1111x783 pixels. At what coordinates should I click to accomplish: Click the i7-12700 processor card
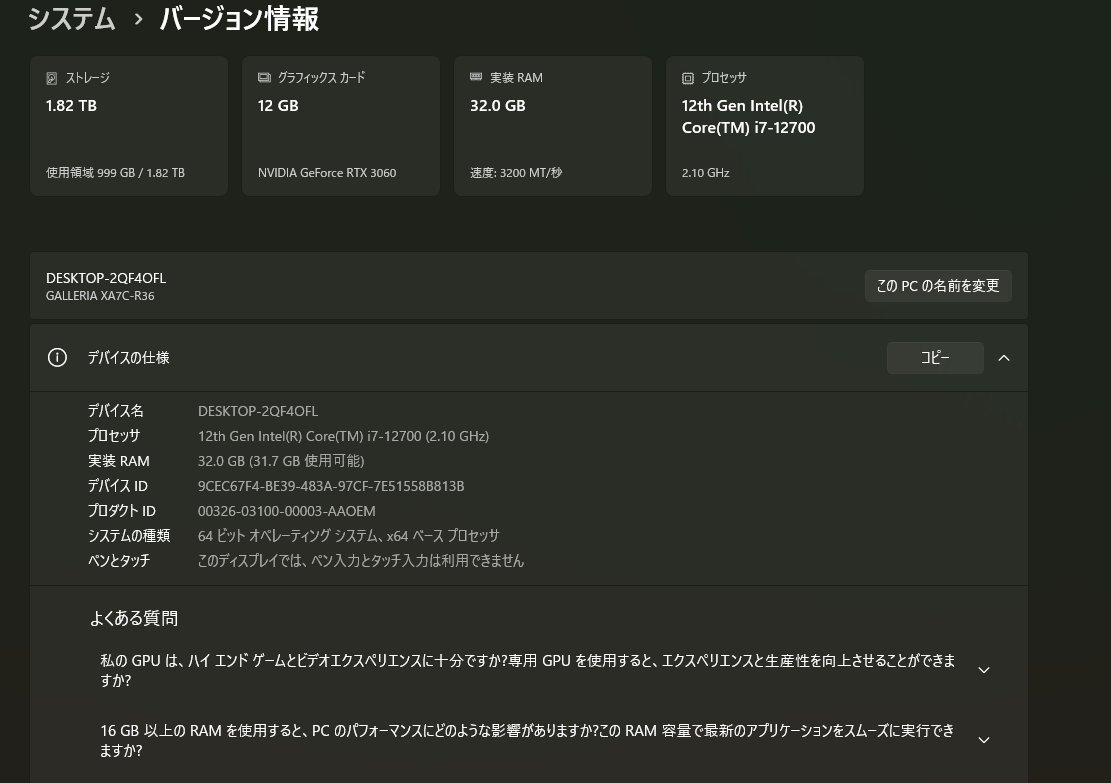(764, 125)
